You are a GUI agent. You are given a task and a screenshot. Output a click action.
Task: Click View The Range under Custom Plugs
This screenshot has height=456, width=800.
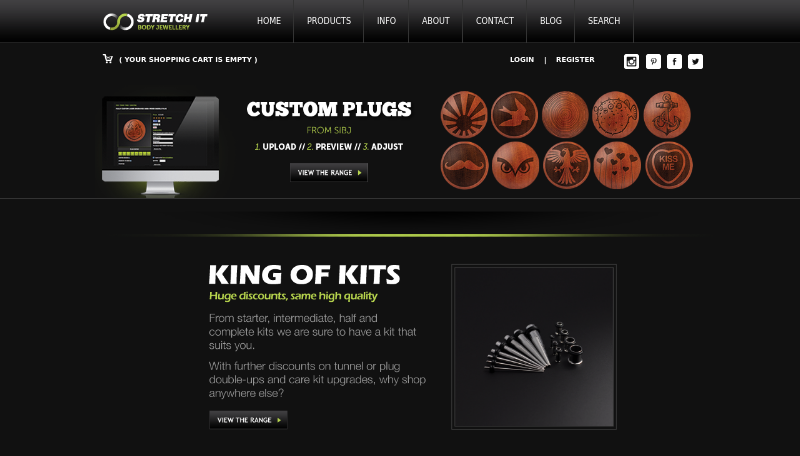329,172
